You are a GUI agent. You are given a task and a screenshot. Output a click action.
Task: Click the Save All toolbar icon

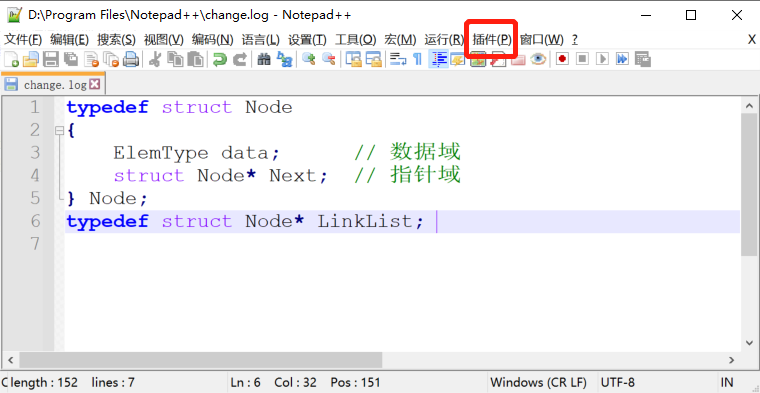click(x=71, y=59)
